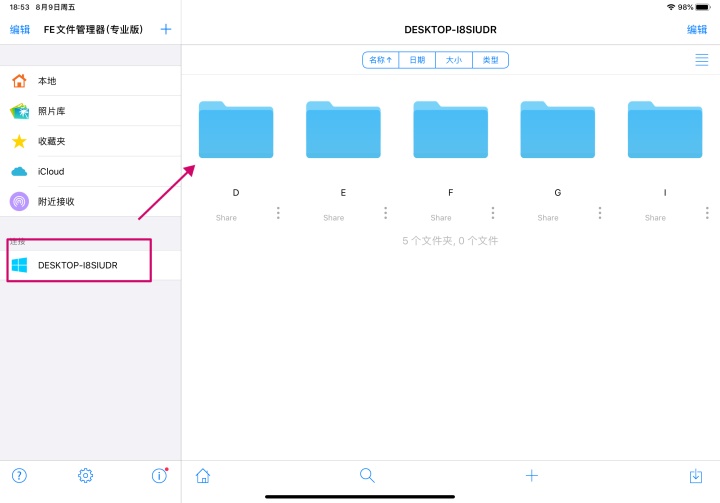The width and height of the screenshot is (720, 503).
Task: Open more options for folder G
Action: (600, 213)
